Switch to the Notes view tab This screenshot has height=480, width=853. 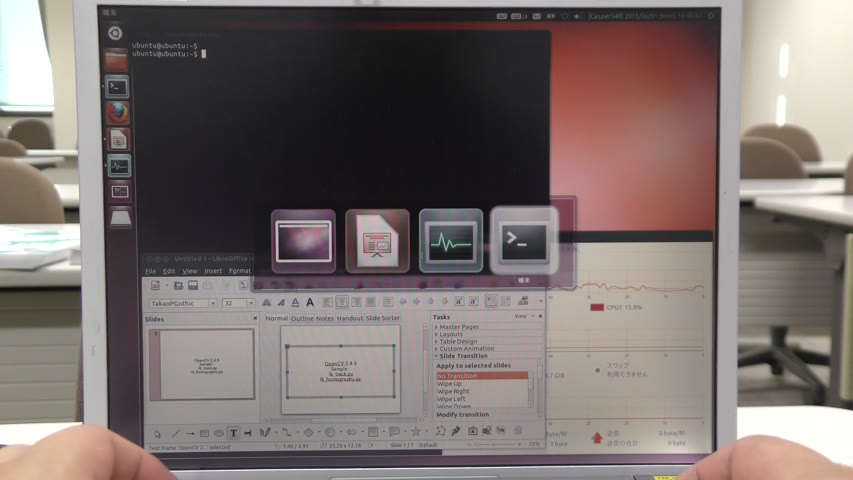click(325, 318)
